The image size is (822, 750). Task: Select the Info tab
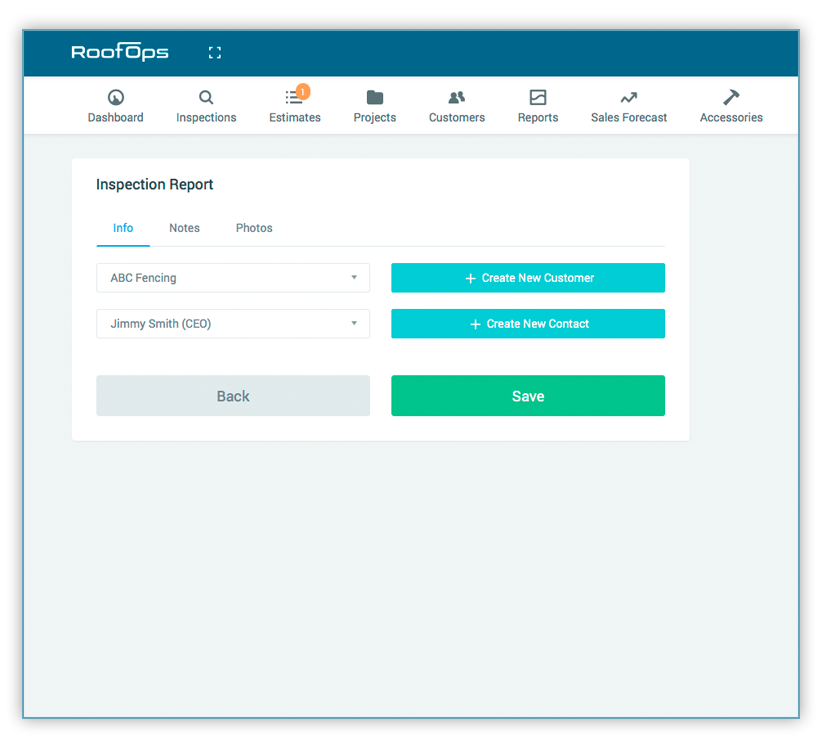click(x=123, y=228)
